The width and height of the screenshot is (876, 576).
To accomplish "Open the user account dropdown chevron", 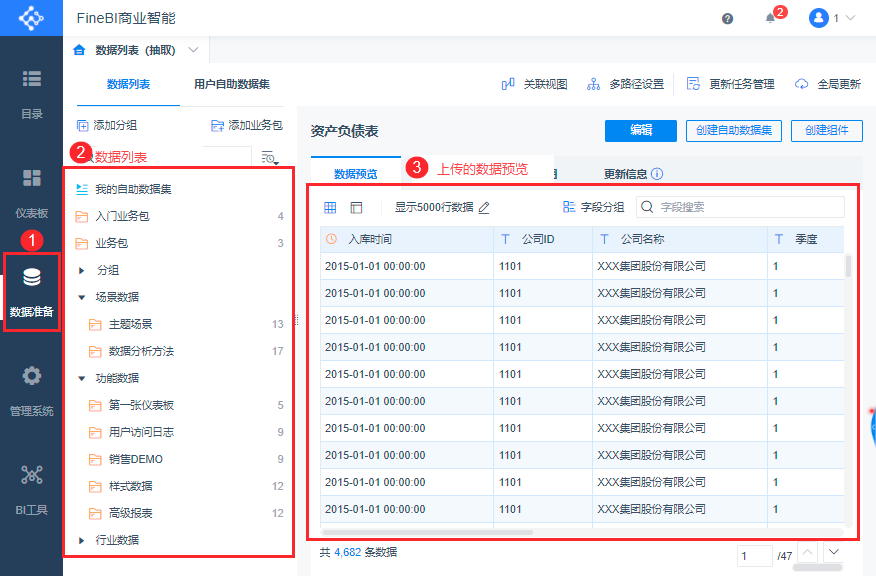I will (x=850, y=18).
